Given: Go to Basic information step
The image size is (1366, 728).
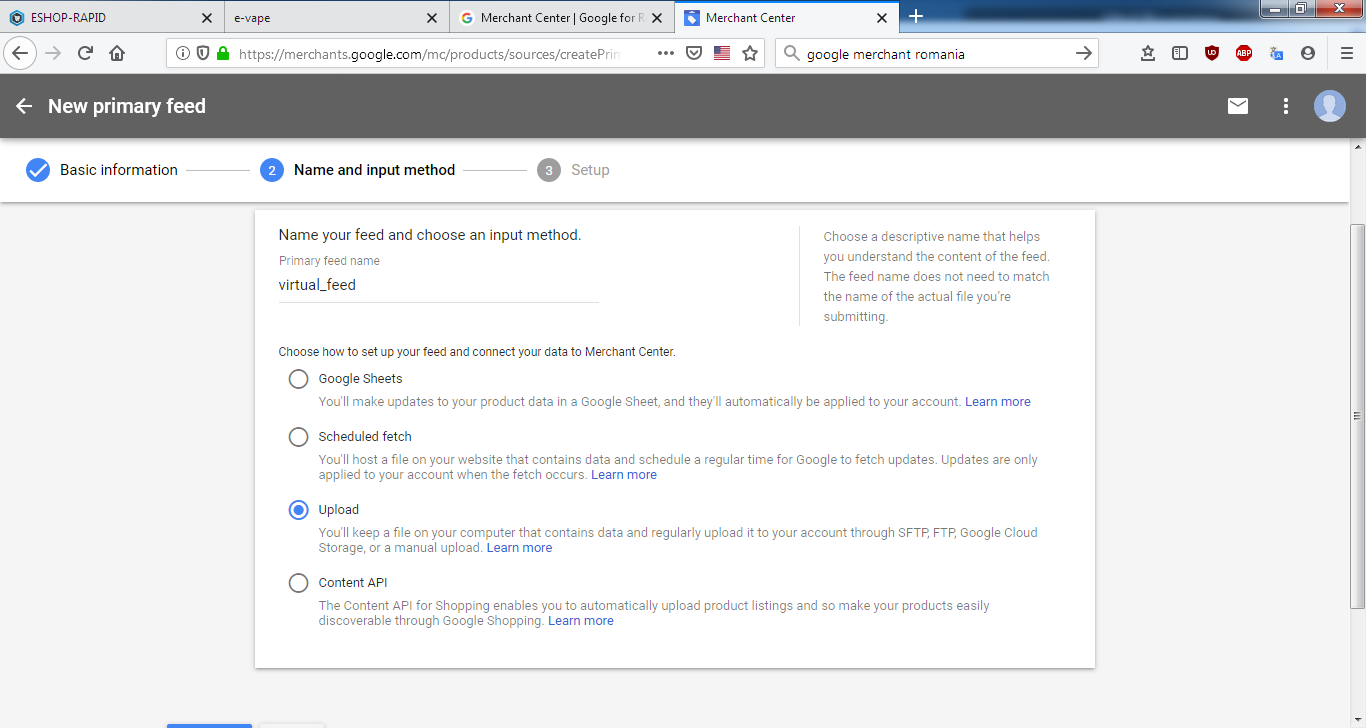Looking at the screenshot, I should coord(102,170).
